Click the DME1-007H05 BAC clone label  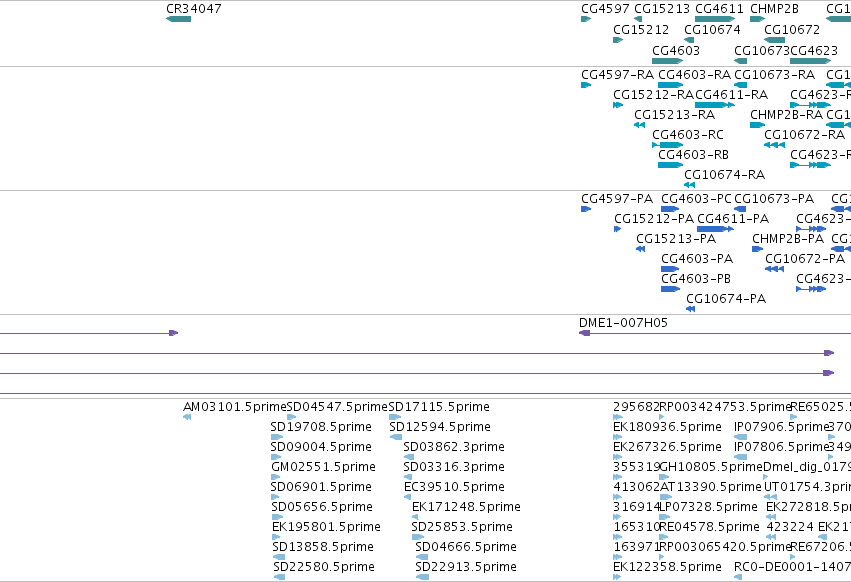point(623,323)
